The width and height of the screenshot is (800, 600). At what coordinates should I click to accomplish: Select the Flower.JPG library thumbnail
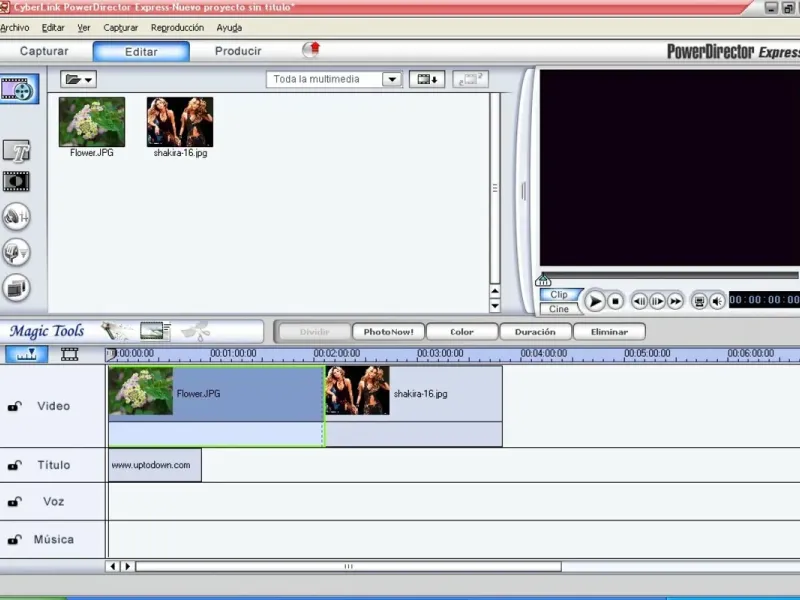click(x=92, y=122)
